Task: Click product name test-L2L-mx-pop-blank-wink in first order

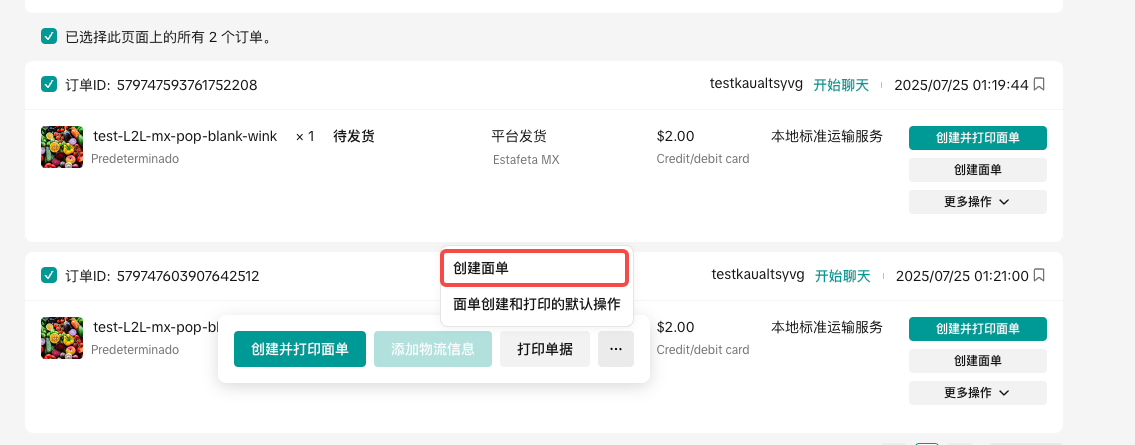Action: point(186,136)
